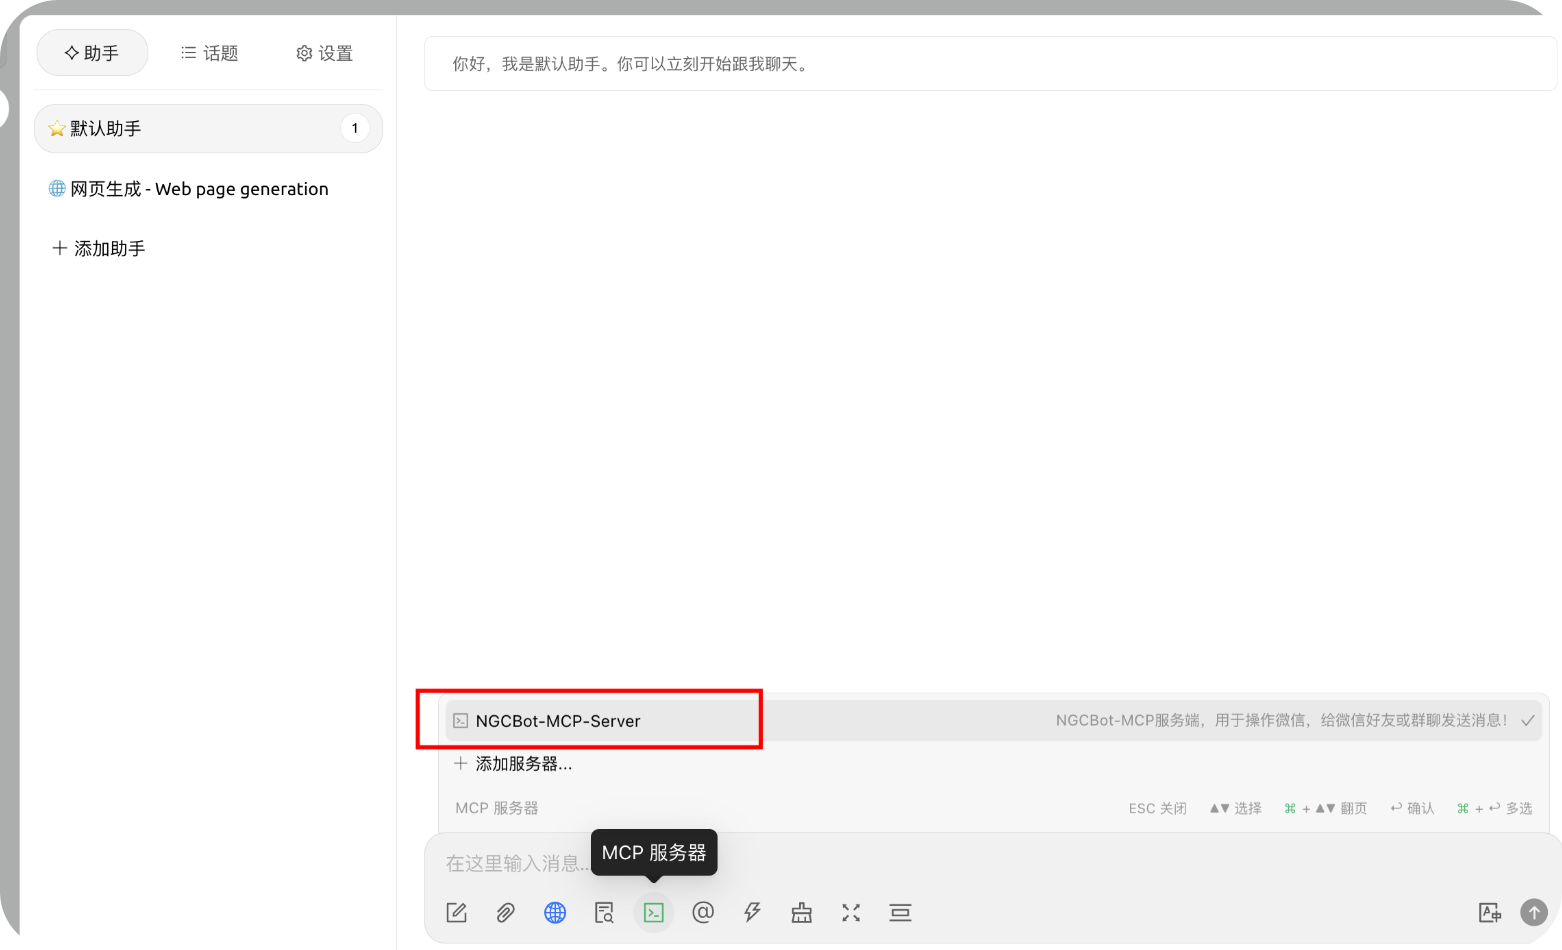Click the 翻页 shortcut hint
The width and height of the screenshot is (1562, 950).
pyautogui.click(x=1325, y=808)
